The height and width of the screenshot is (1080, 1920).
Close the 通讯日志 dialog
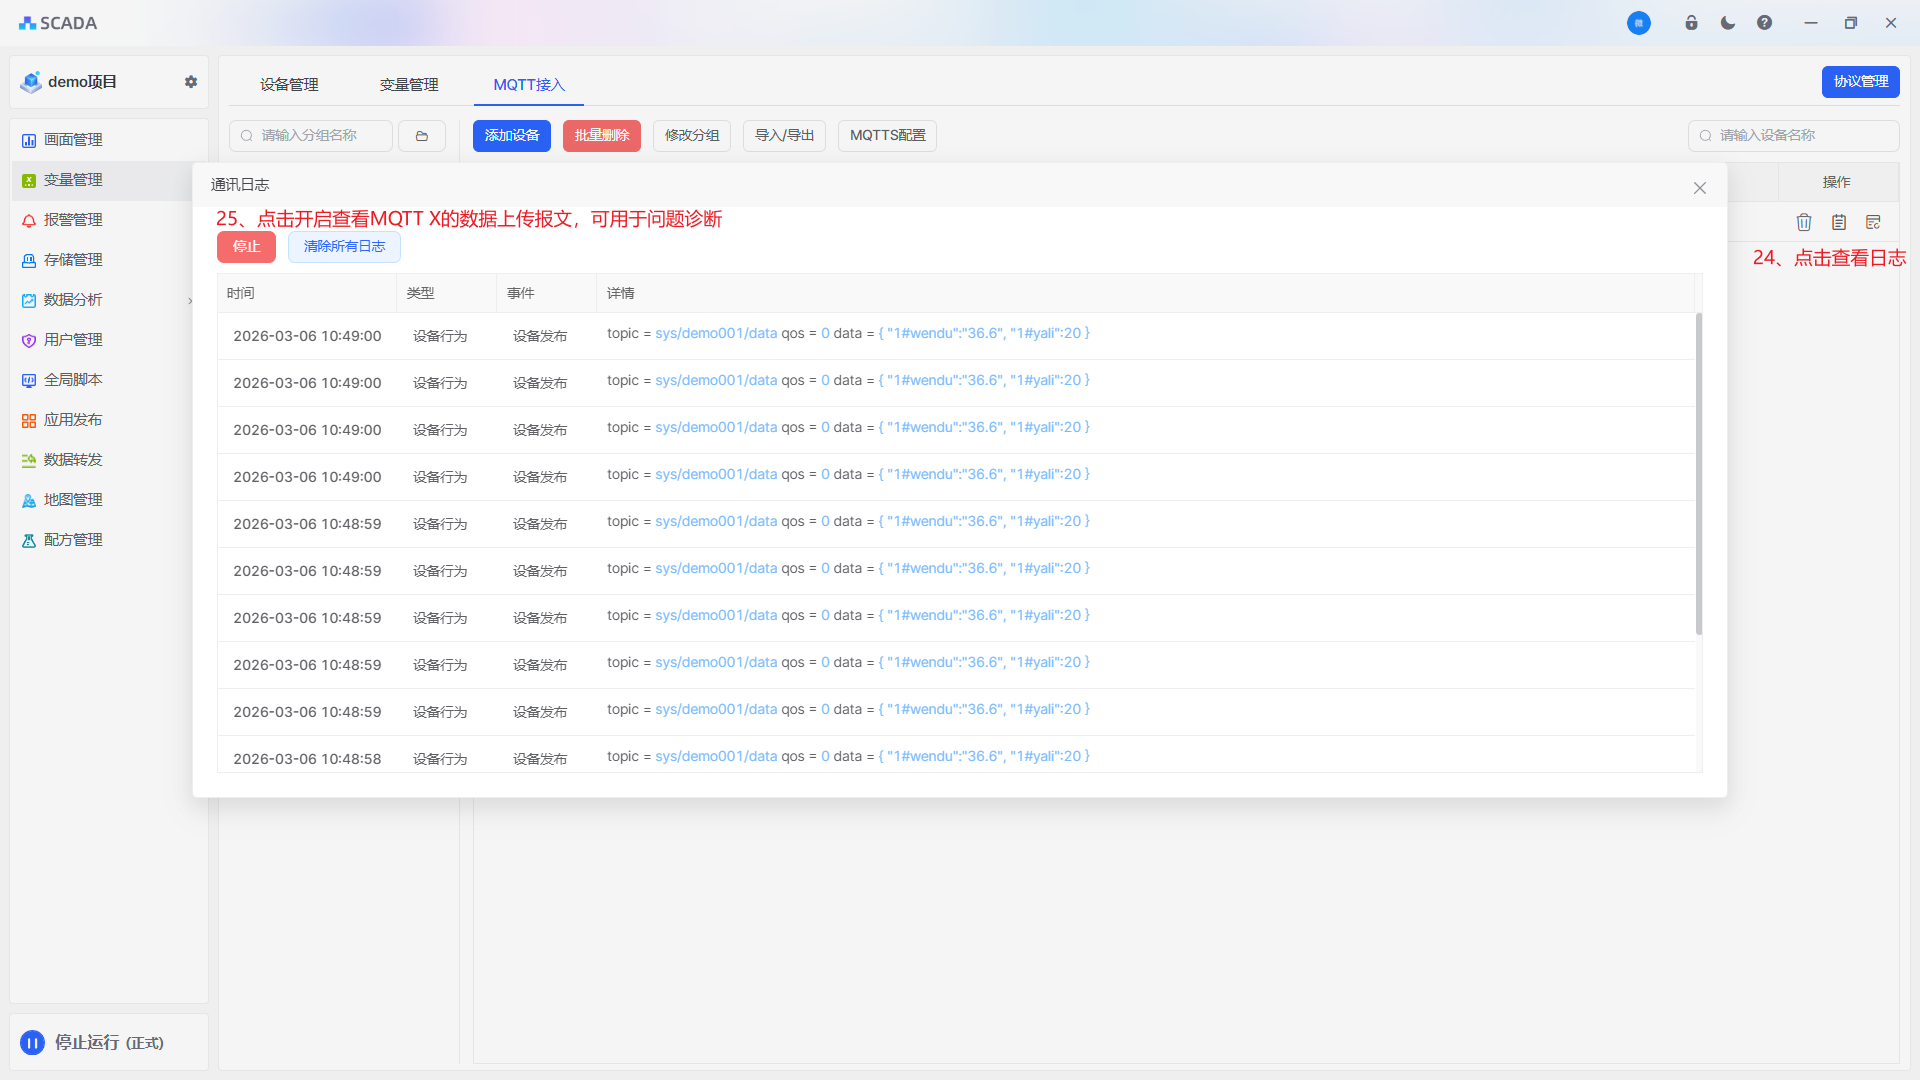[1700, 188]
